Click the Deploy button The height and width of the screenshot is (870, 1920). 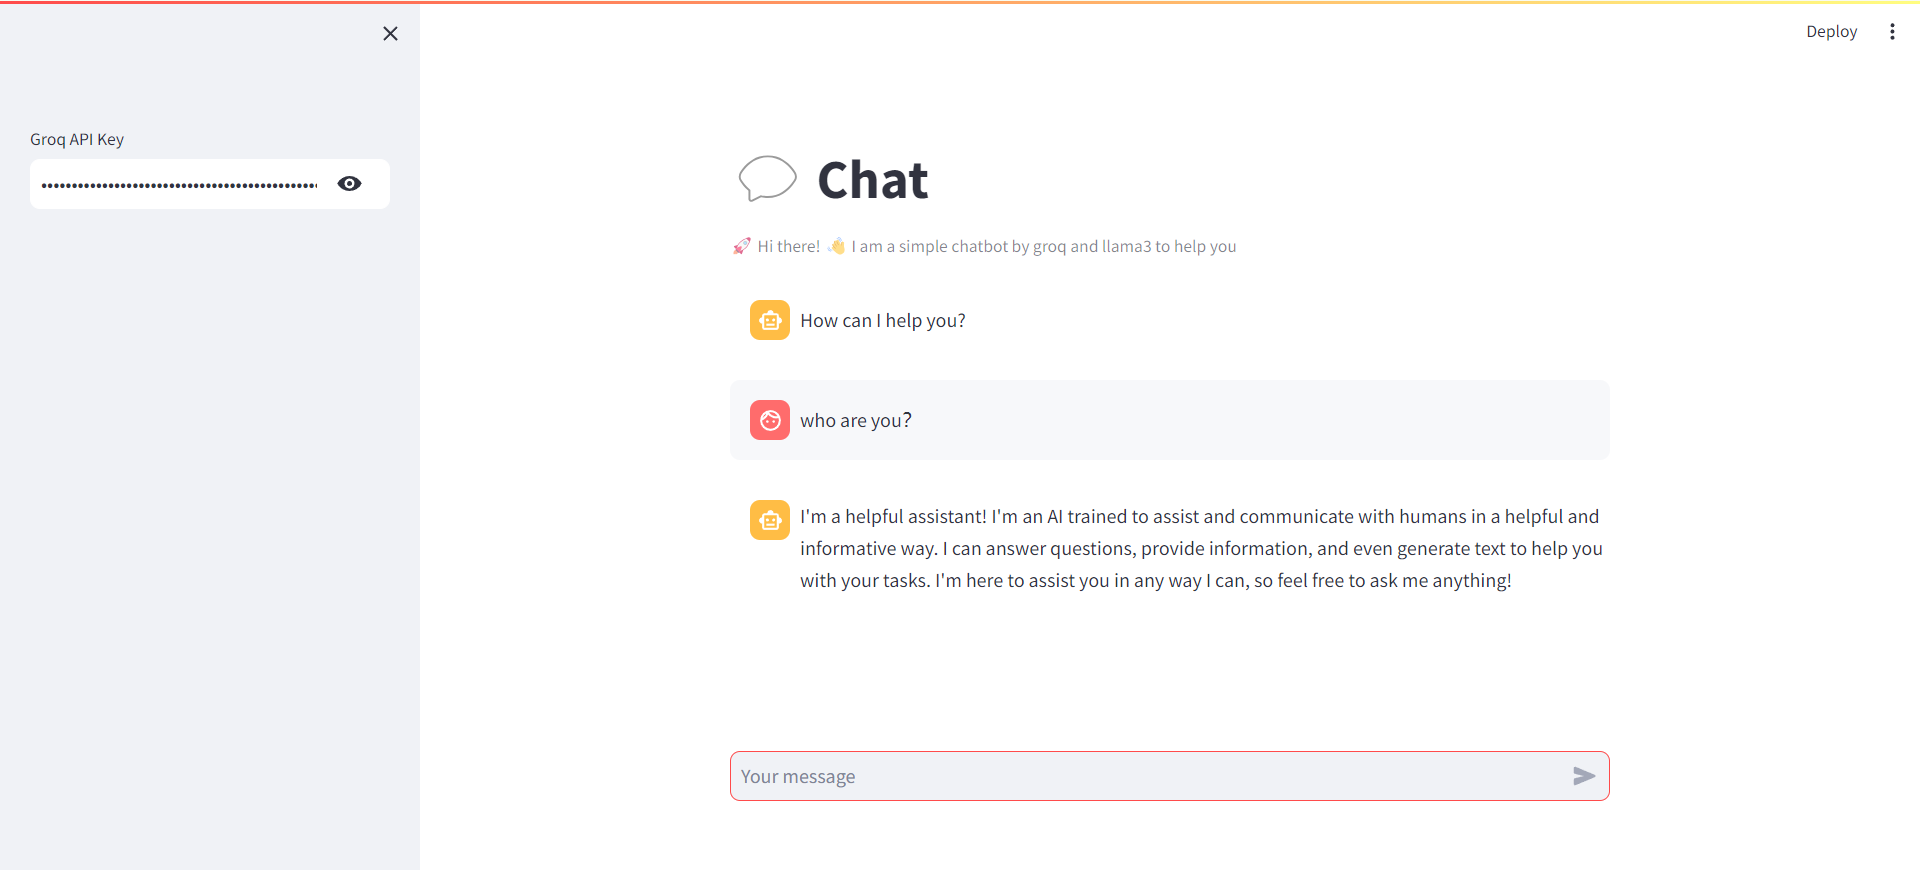click(1831, 32)
